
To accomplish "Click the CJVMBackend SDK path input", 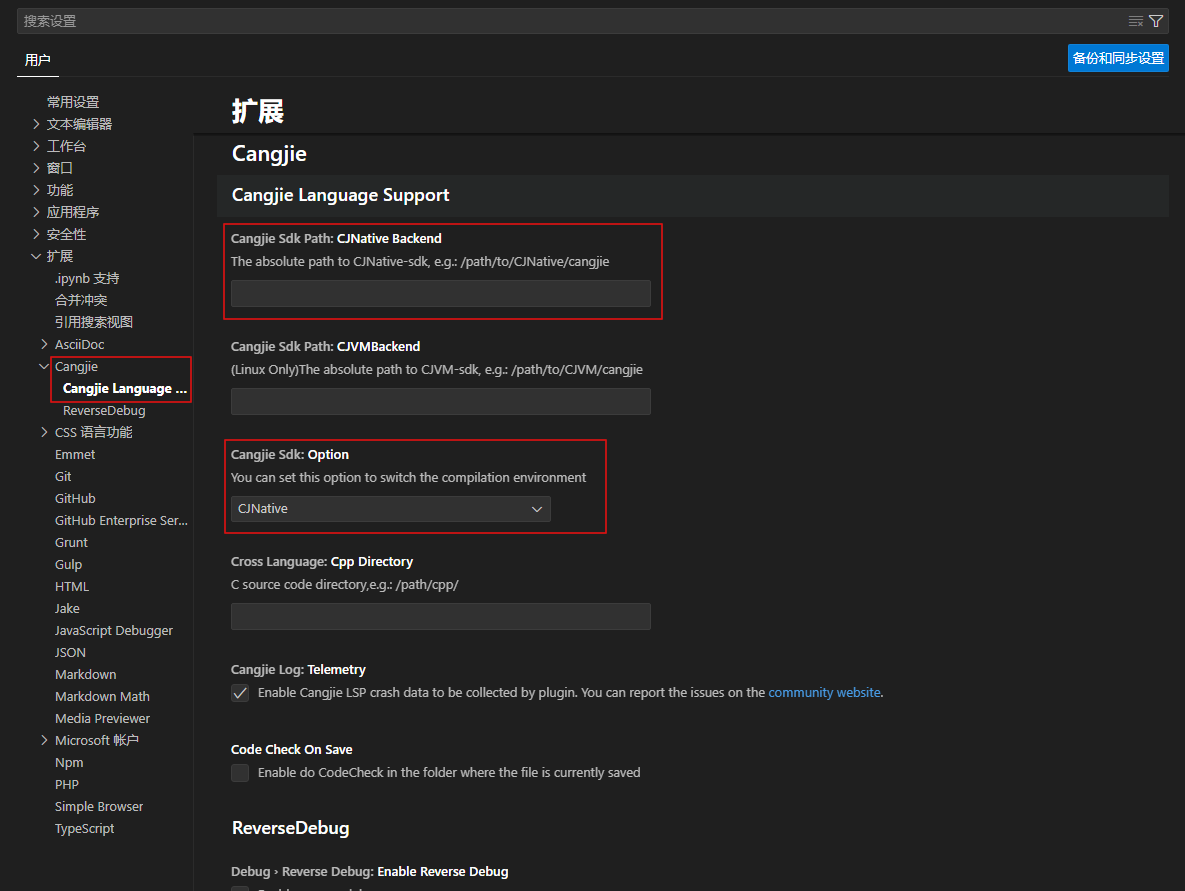I will [440, 401].
